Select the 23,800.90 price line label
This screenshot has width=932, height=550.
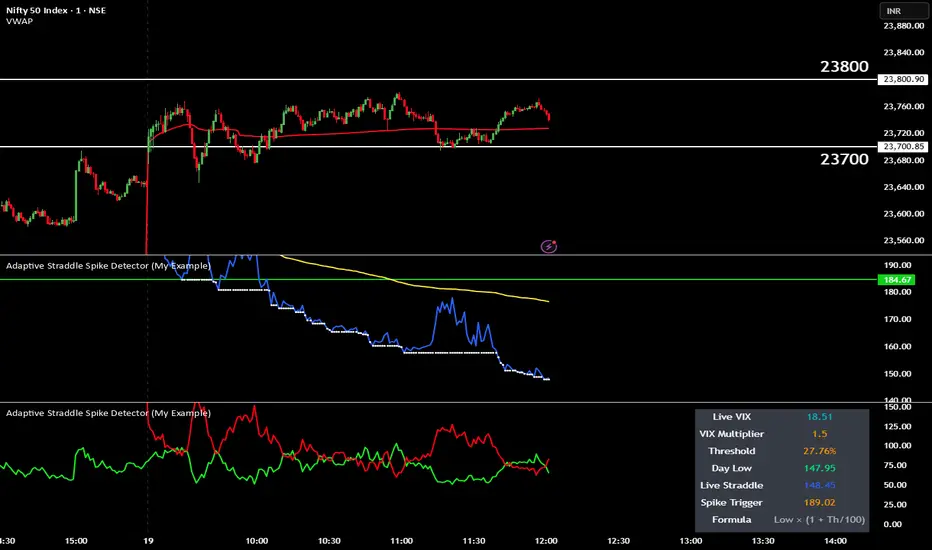903,79
